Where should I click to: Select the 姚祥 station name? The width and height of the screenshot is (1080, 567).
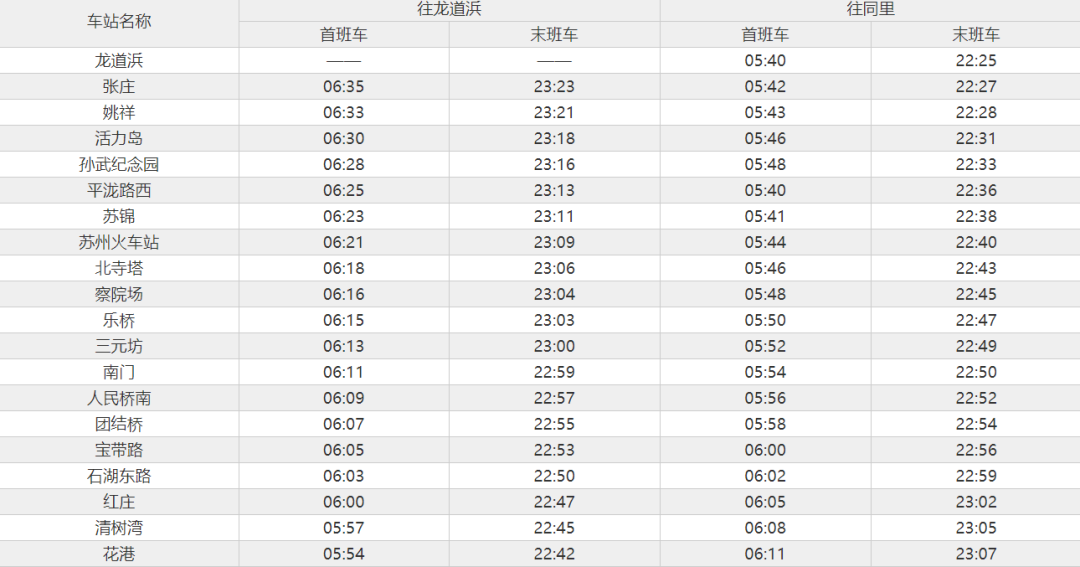[x=119, y=112]
